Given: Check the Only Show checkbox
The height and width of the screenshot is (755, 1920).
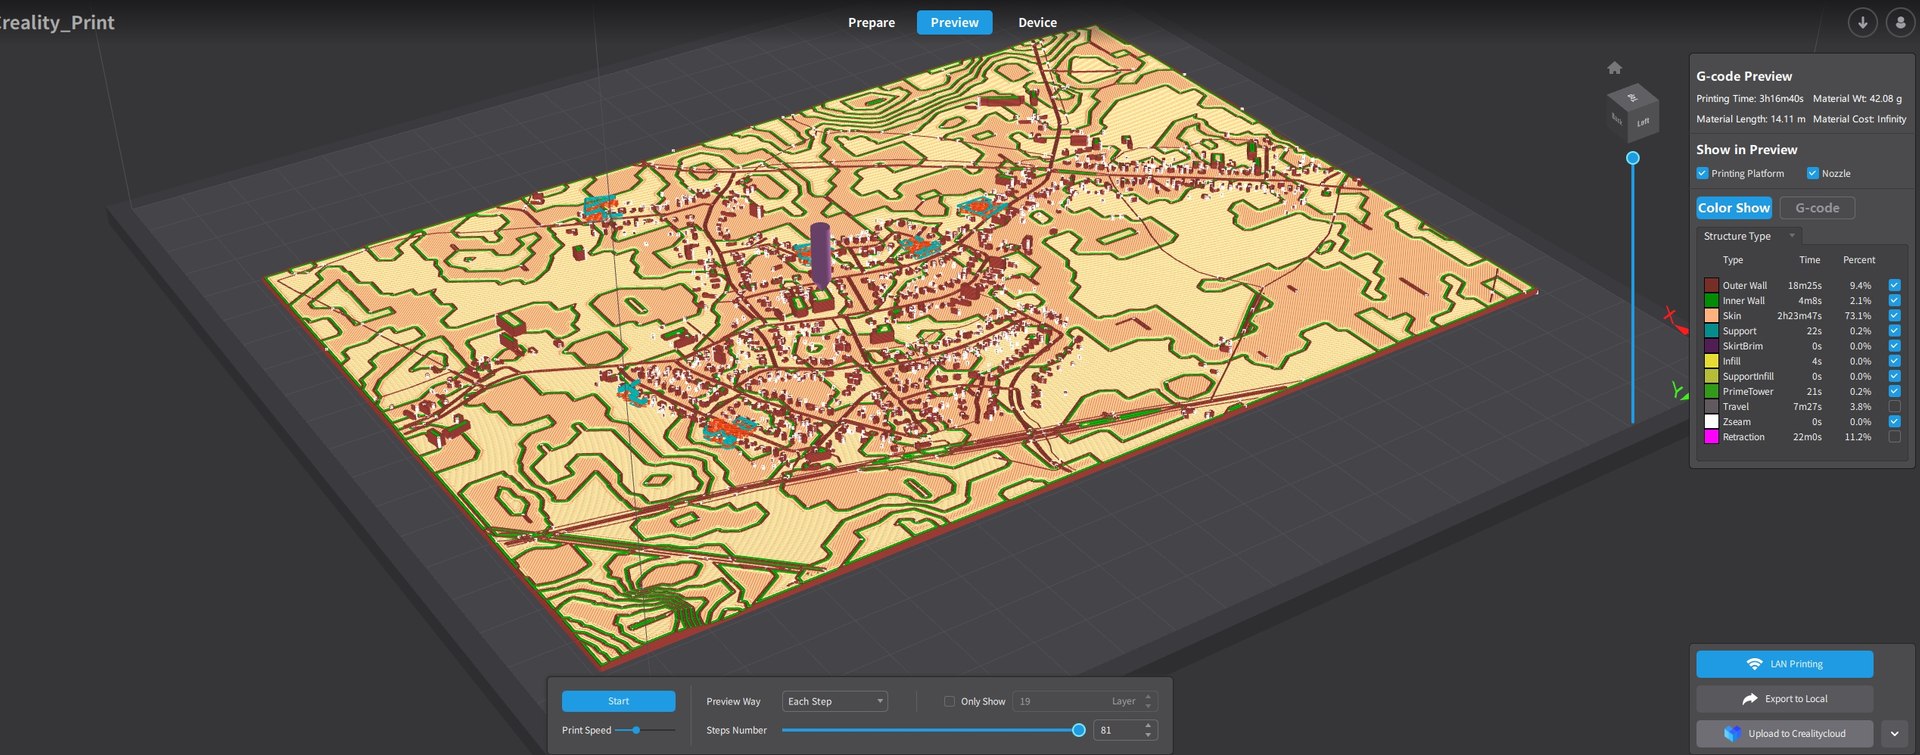Looking at the screenshot, I should tap(949, 701).
